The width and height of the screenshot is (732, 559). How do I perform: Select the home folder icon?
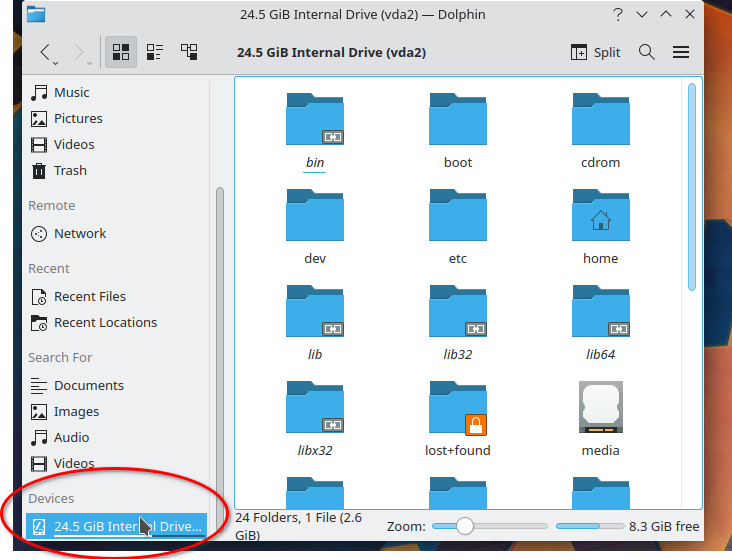point(600,216)
